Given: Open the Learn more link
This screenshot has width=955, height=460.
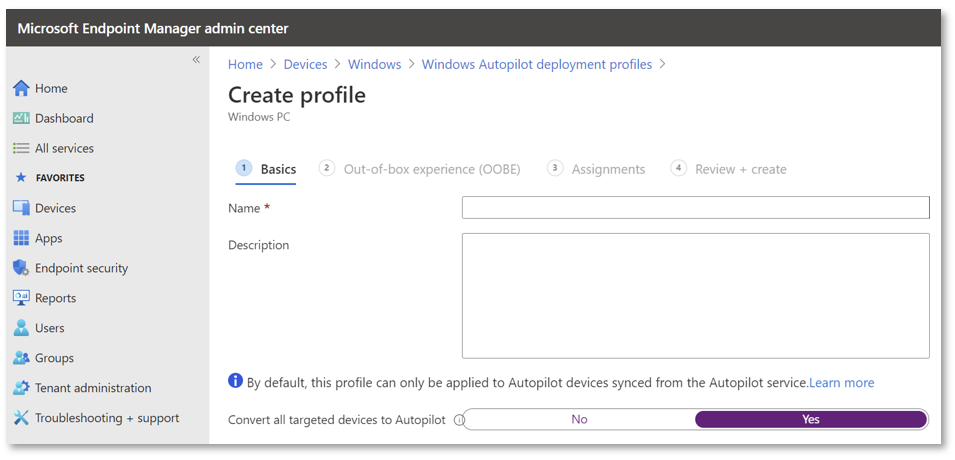Looking at the screenshot, I should pyautogui.click(x=842, y=383).
